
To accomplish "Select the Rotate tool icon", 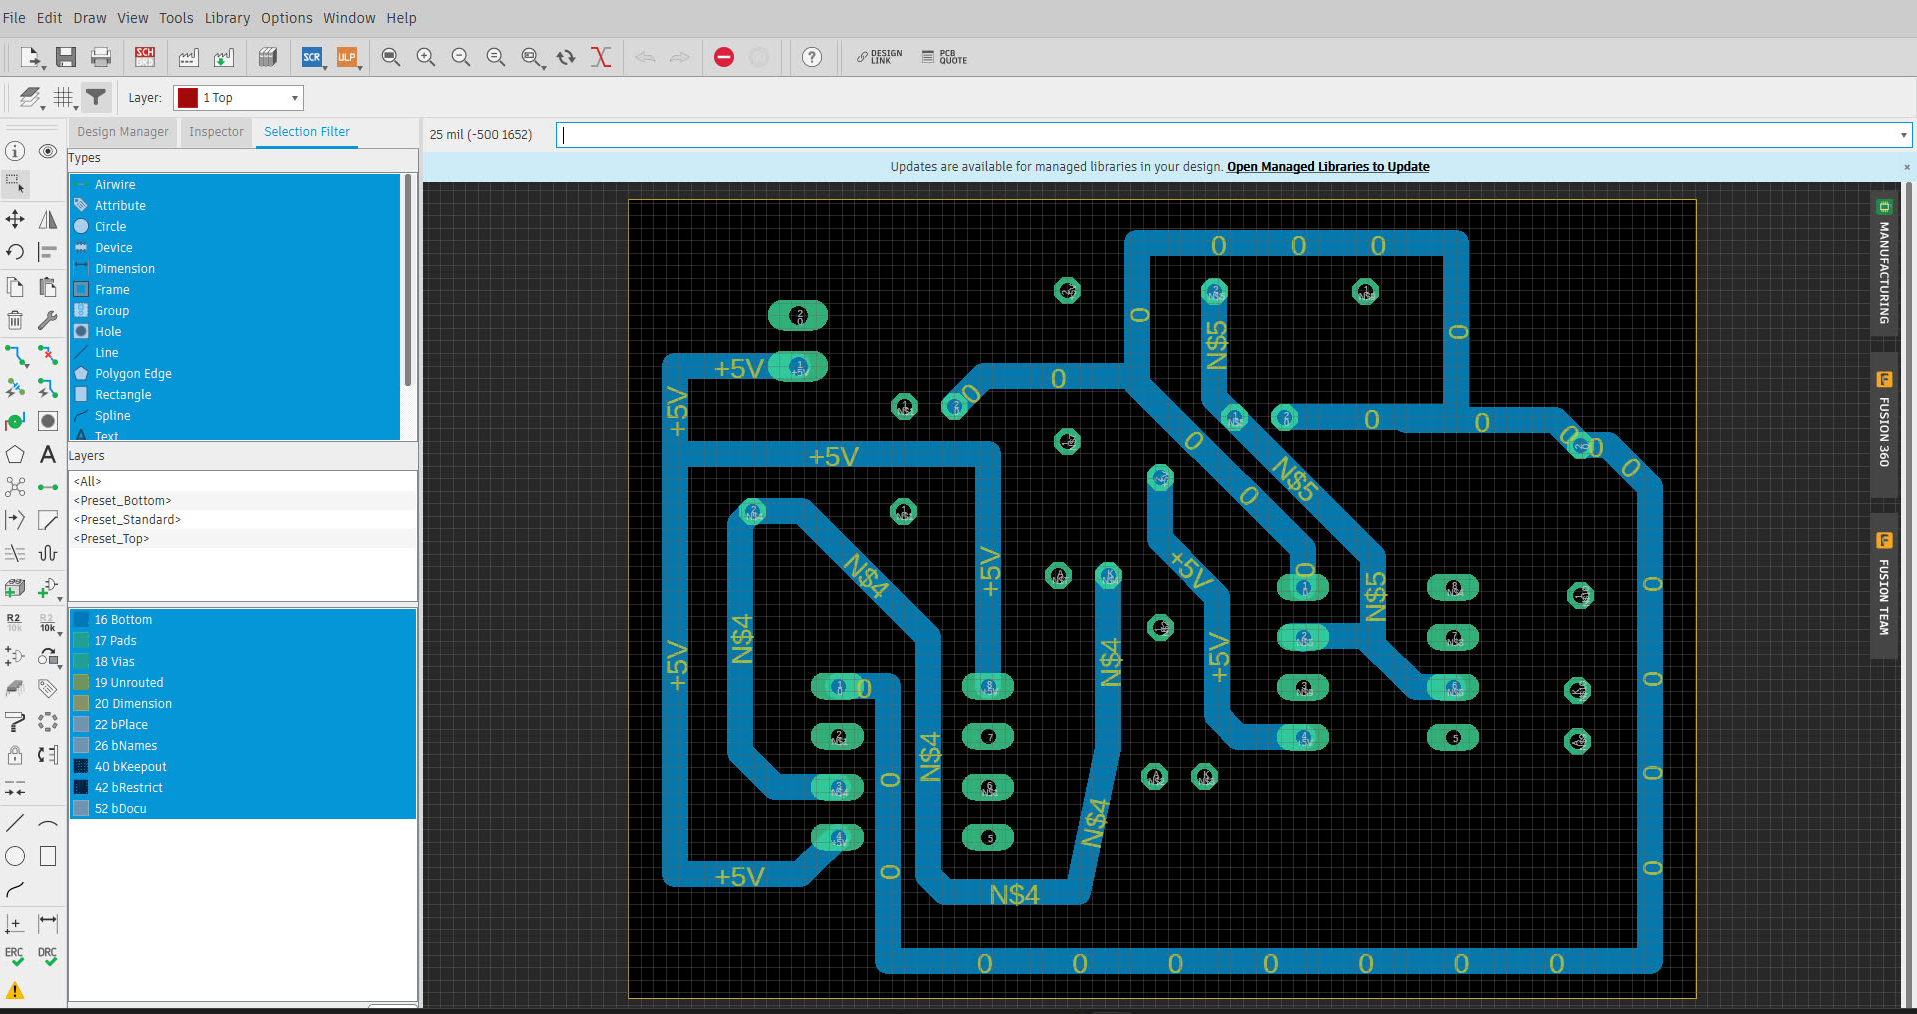I will pos(15,252).
